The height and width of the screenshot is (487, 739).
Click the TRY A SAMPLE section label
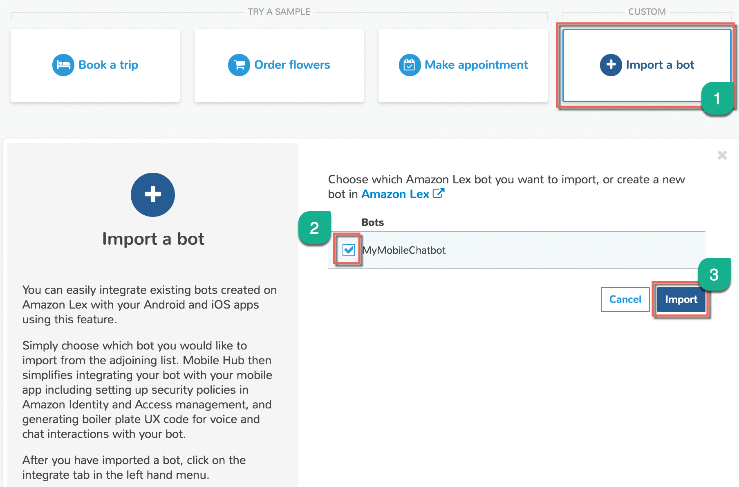[279, 12]
